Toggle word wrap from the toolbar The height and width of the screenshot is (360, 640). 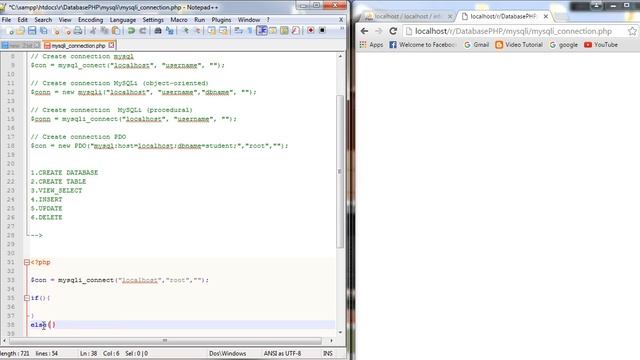click(x=238, y=31)
